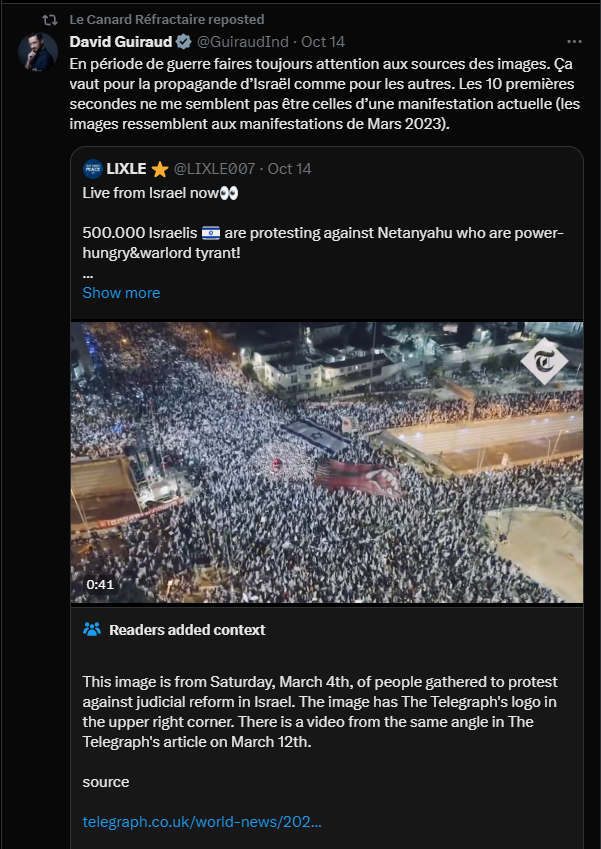Click 'Le Canard Réfractaire reposted' label
This screenshot has width=601, height=849.
click(167, 19)
